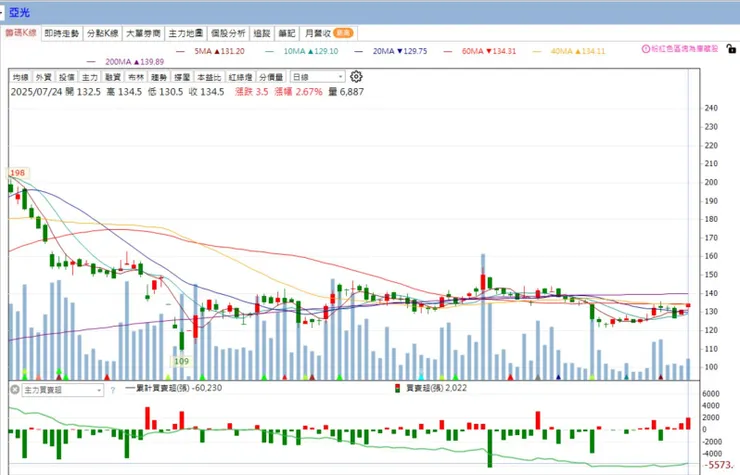Click the unlock padlock icon
Viewport: 740px width, 475px height.
tap(731, 49)
